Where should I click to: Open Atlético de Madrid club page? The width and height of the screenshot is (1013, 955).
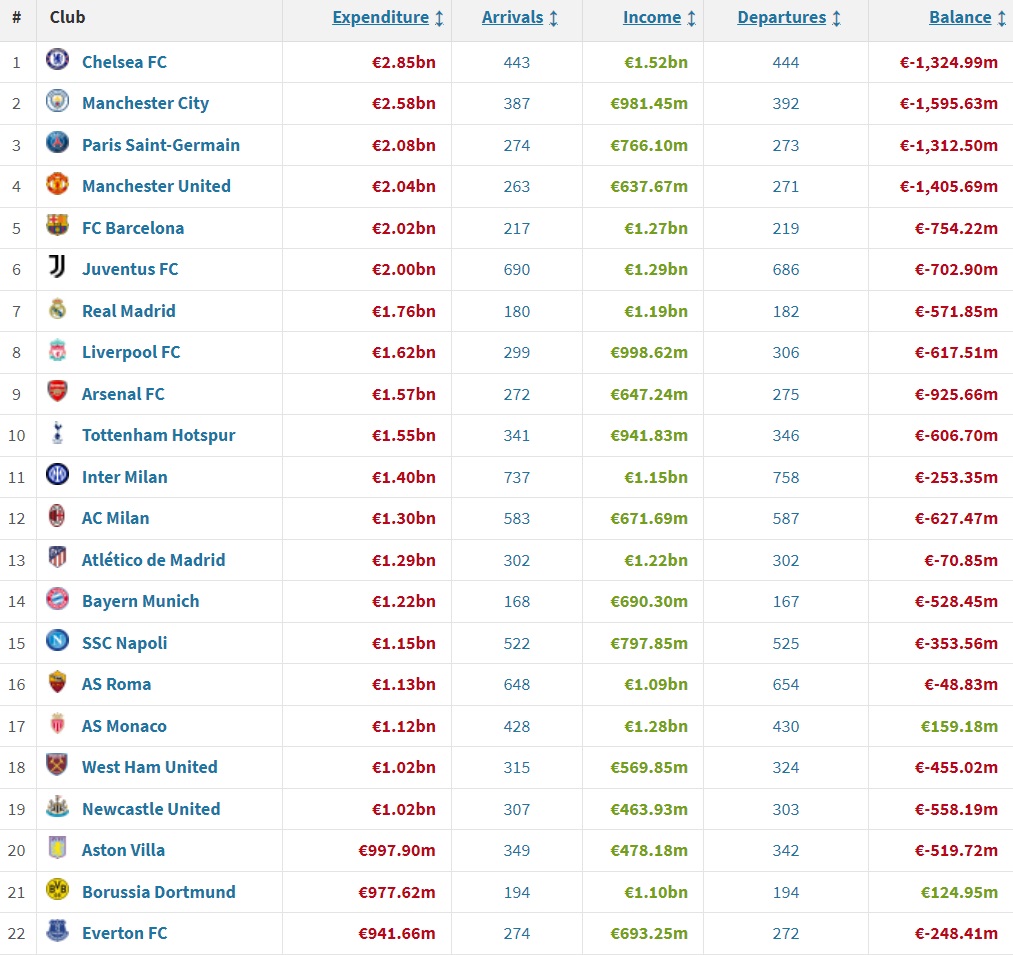coord(153,560)
